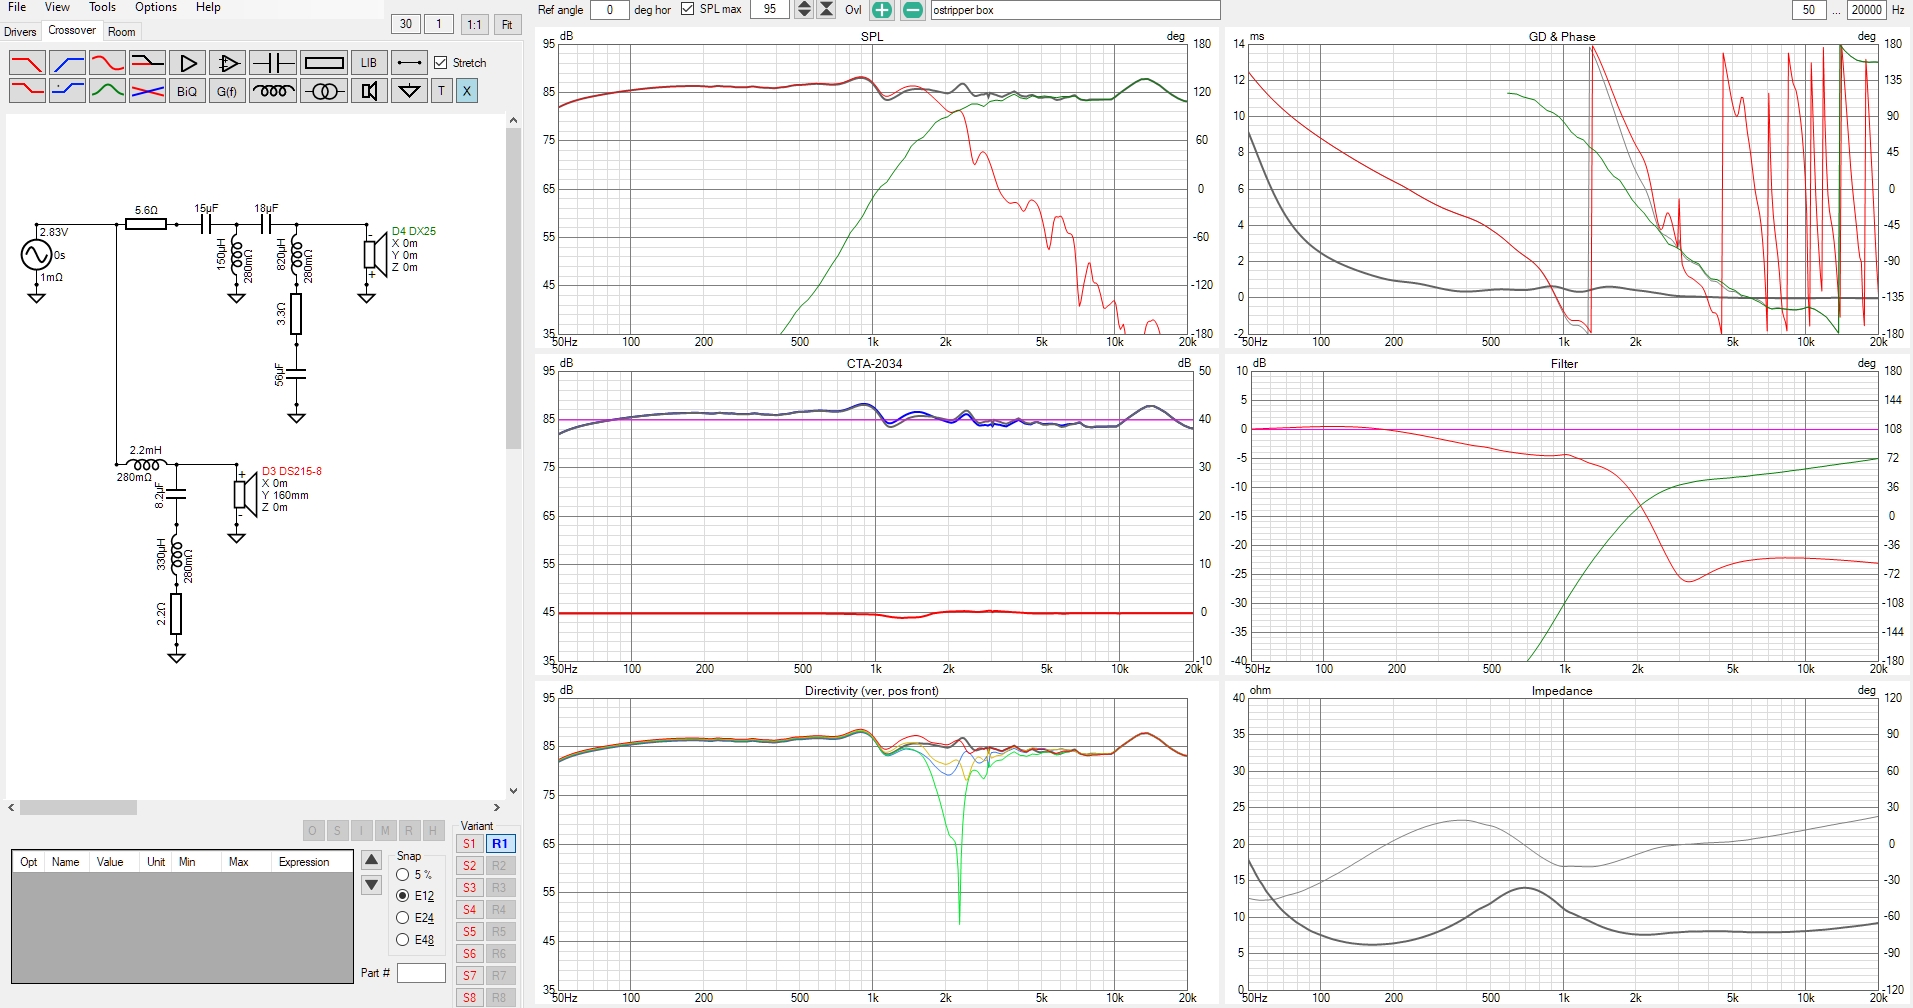The image size is (1913, 1008).
Task: Insert a loudspeaker driver component
Action: pyautogui.click(x=369, y=91)
